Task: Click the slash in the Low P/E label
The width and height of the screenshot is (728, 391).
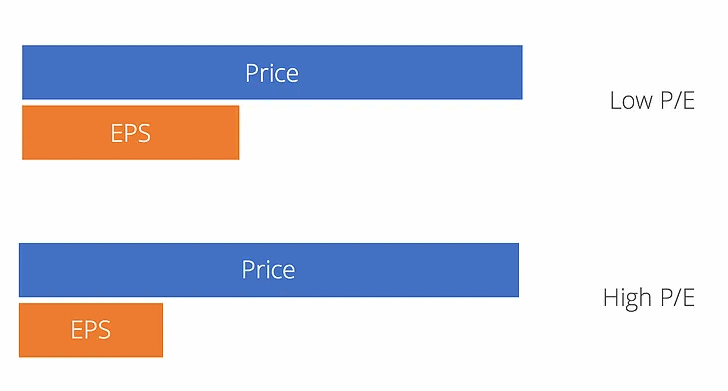Action: point(678,100)
